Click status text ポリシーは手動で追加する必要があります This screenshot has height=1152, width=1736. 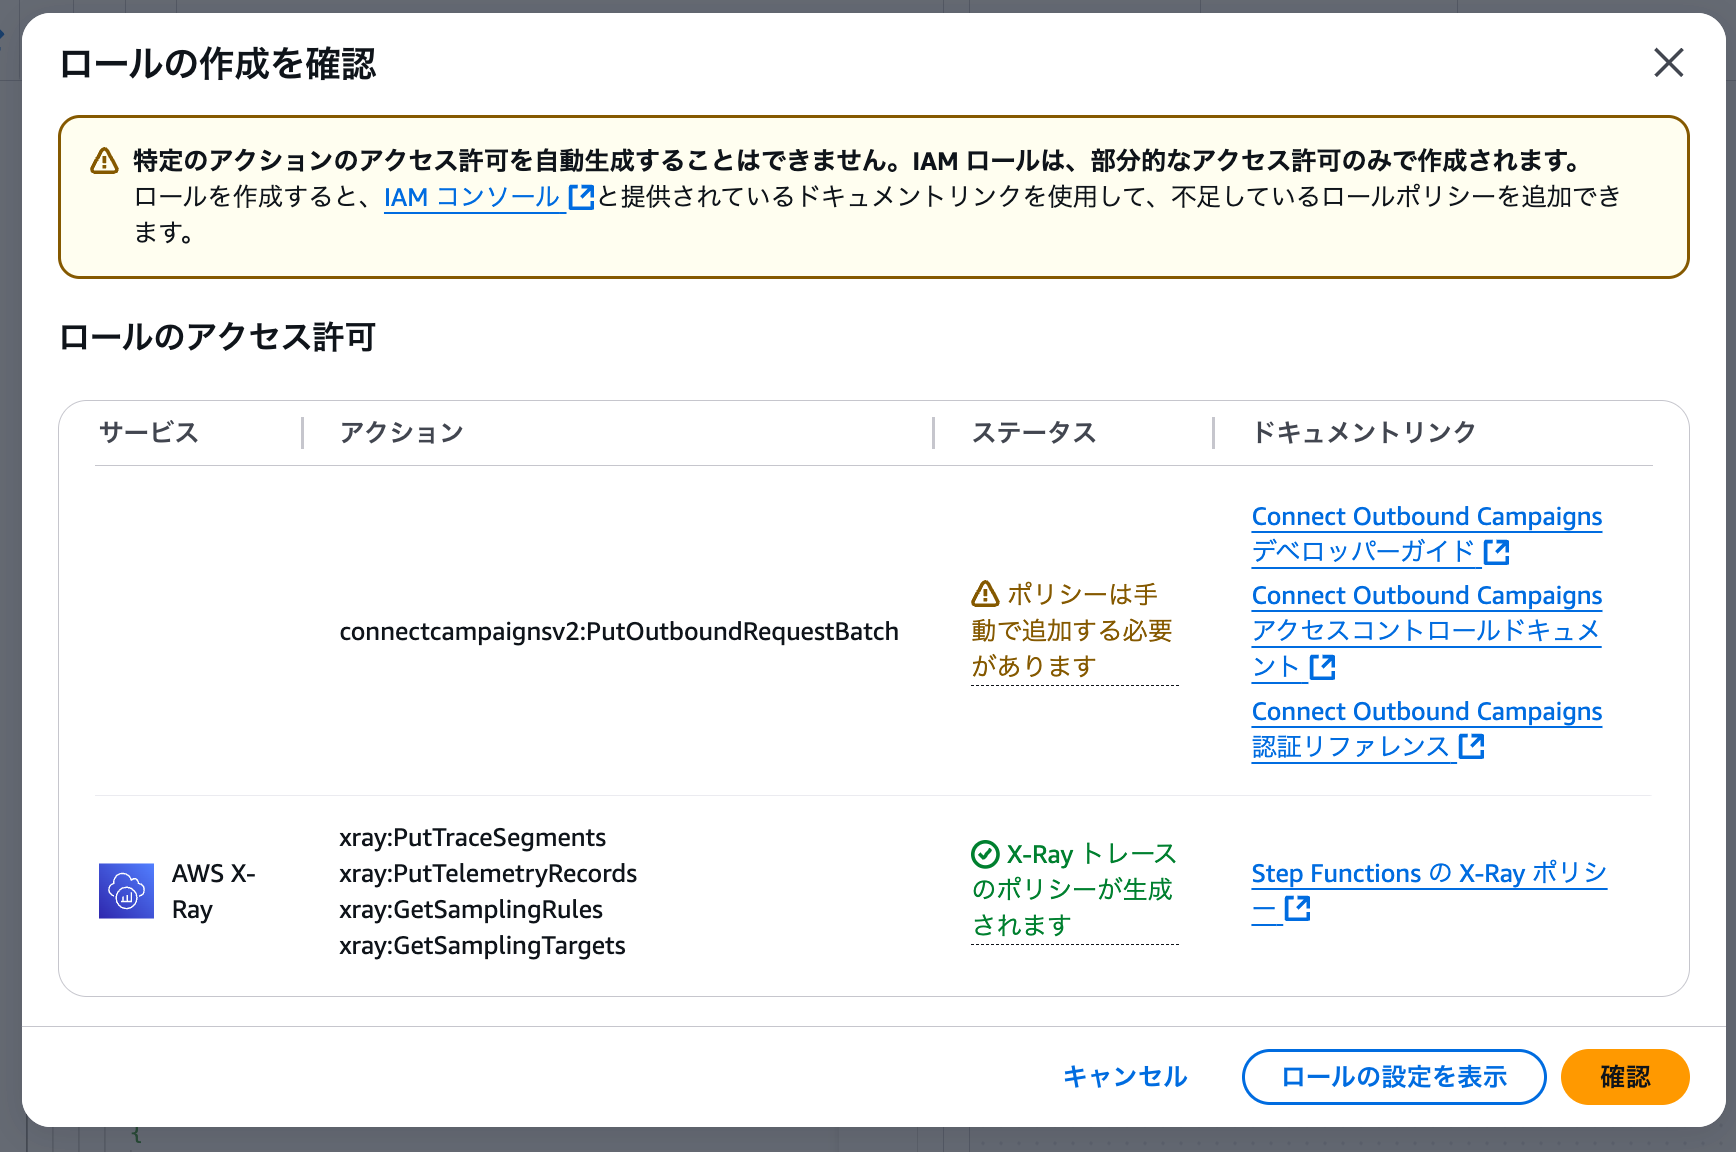coord(1075,631)
